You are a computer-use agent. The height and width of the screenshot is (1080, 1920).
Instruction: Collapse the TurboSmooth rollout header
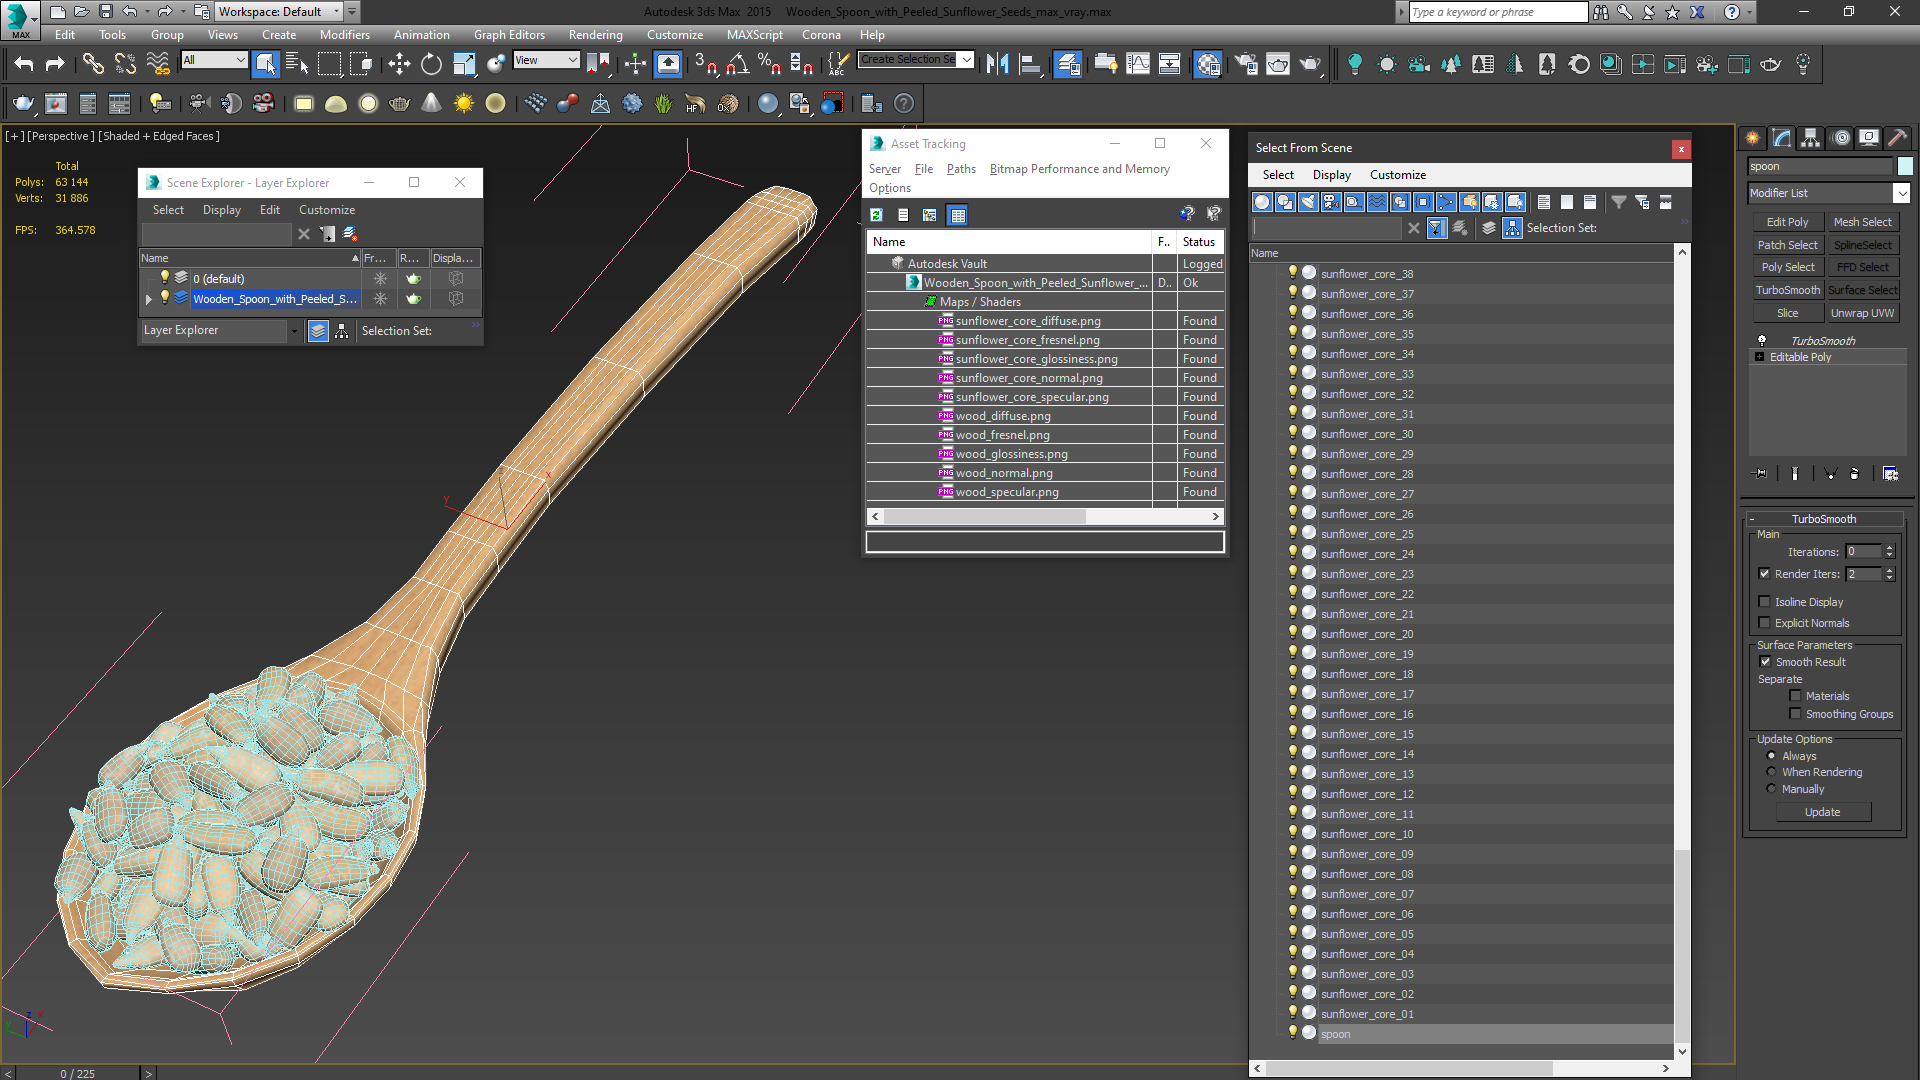pyautogui.click(x=1823, y=519)
